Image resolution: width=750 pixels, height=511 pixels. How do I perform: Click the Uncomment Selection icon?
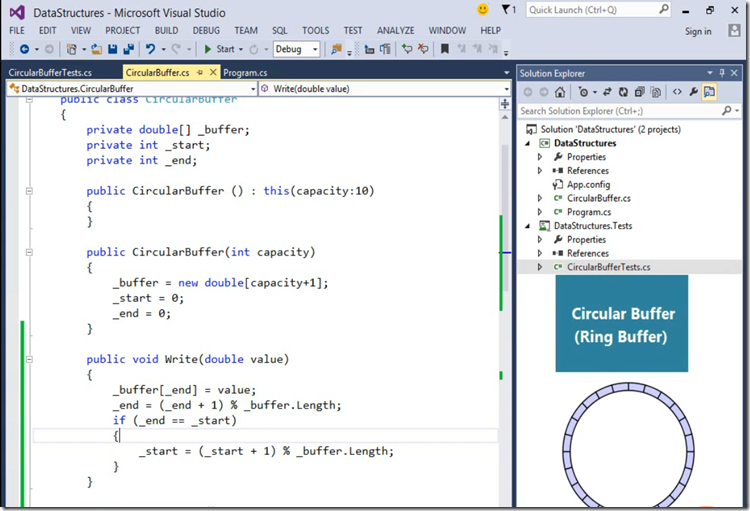click(423, 49)
